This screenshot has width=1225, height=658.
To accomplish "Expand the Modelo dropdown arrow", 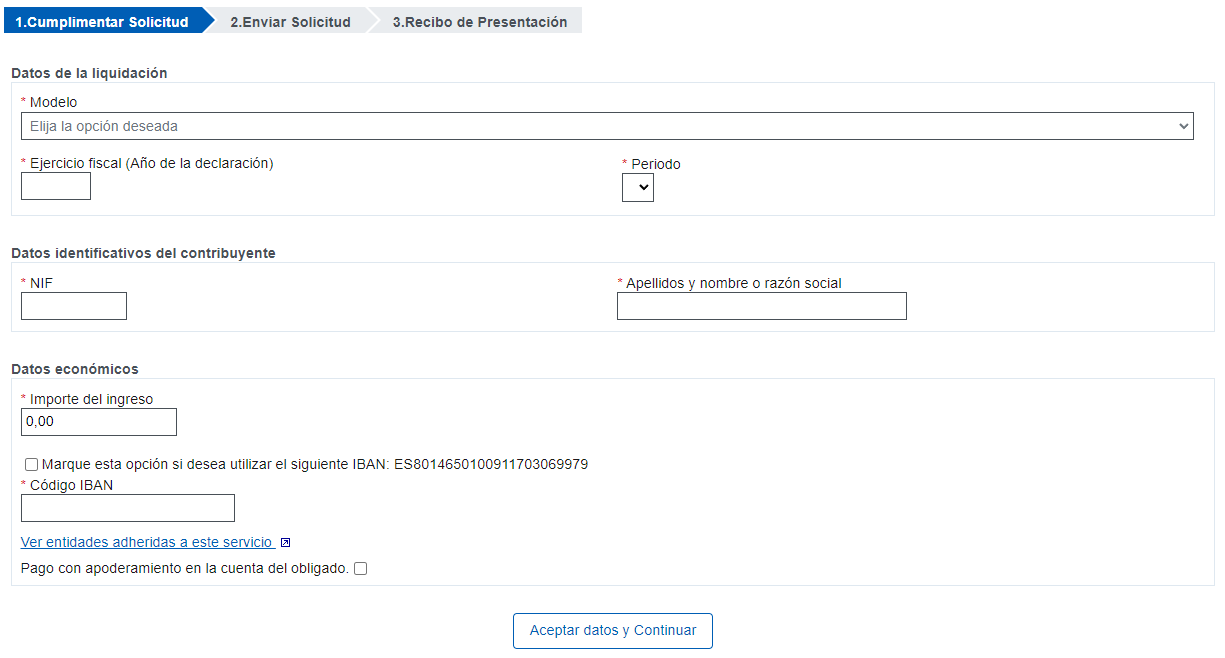I will 1184,127.
